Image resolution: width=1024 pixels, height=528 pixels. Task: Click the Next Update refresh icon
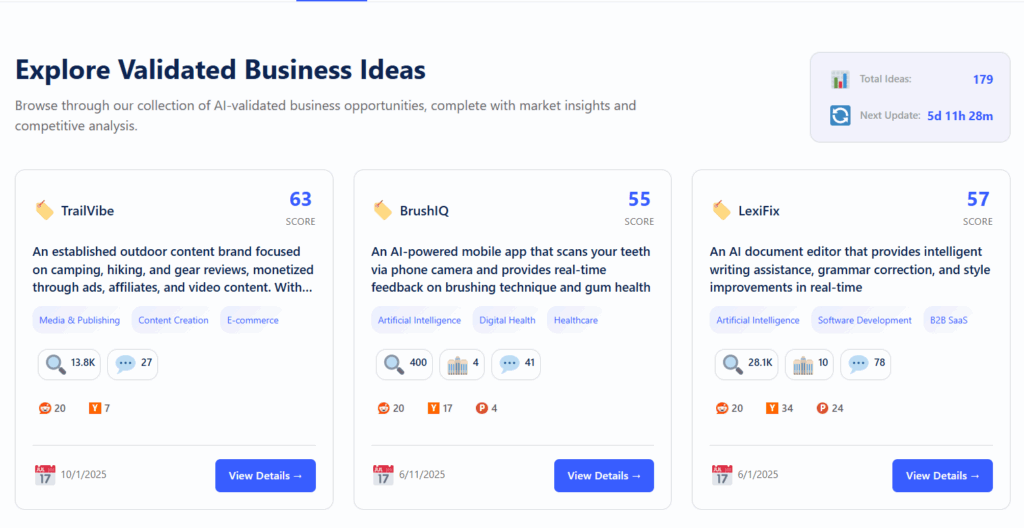click(x=840, y=116)
